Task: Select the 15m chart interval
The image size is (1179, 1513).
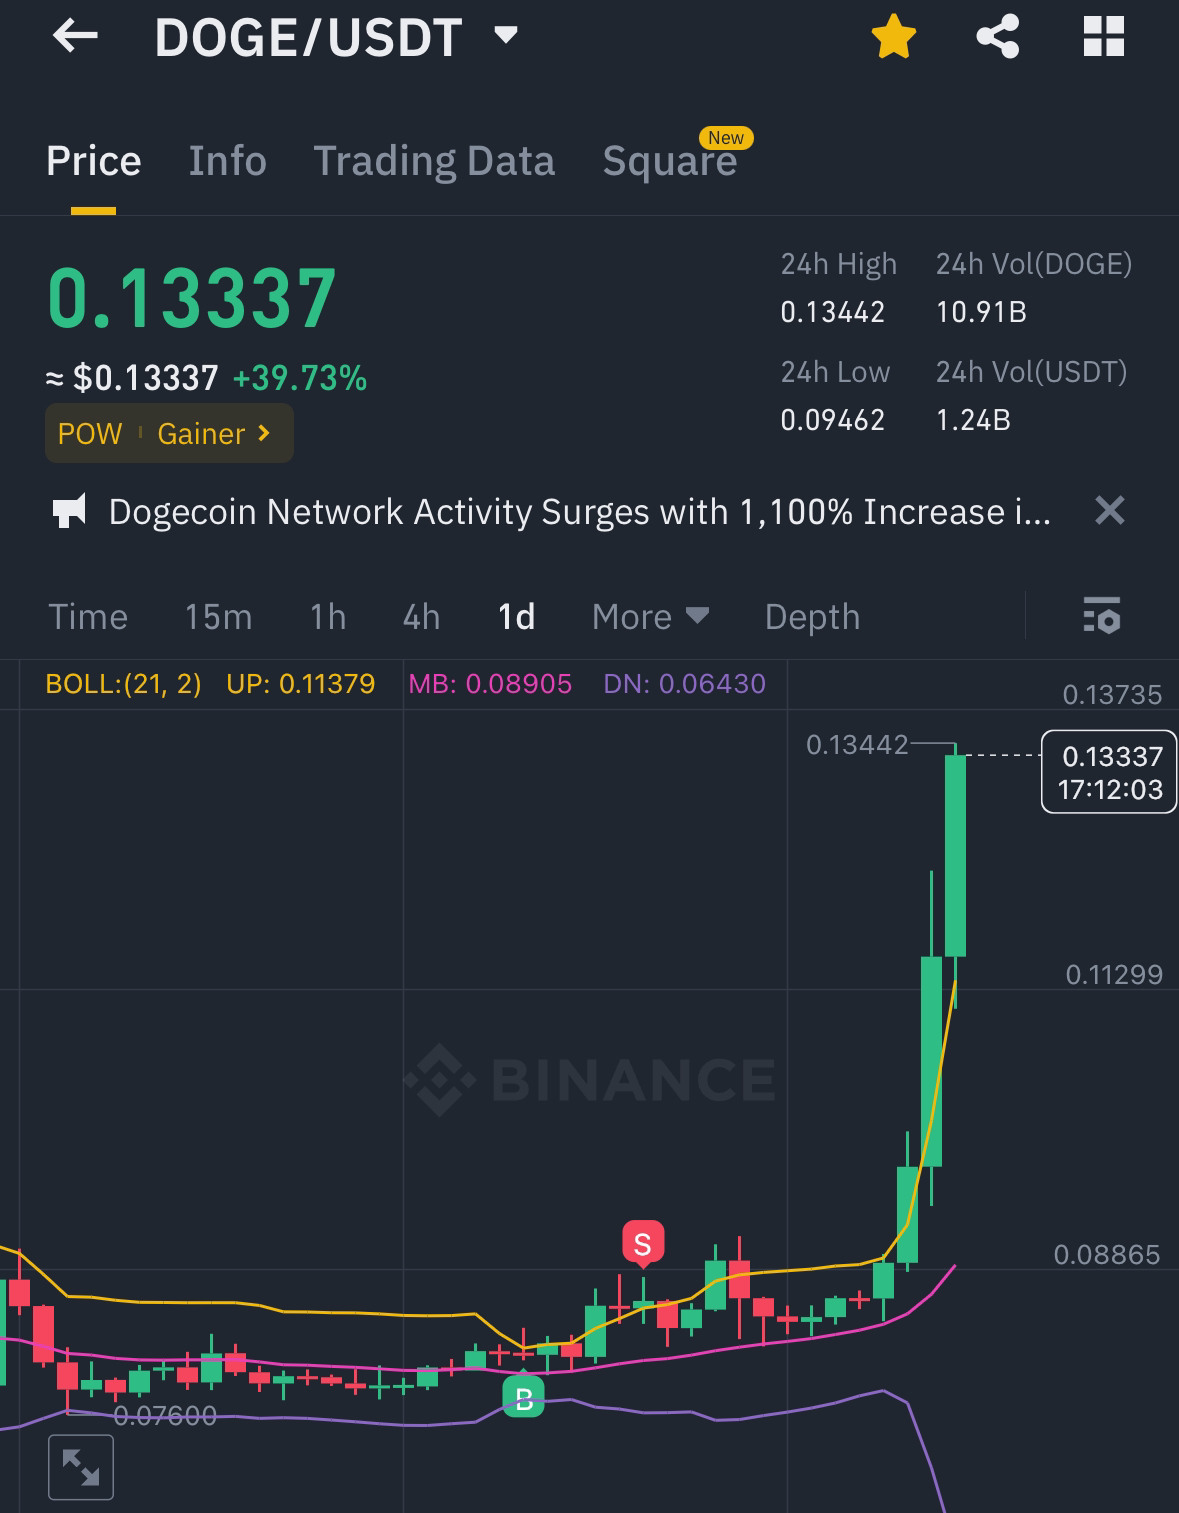Action: 218,617
